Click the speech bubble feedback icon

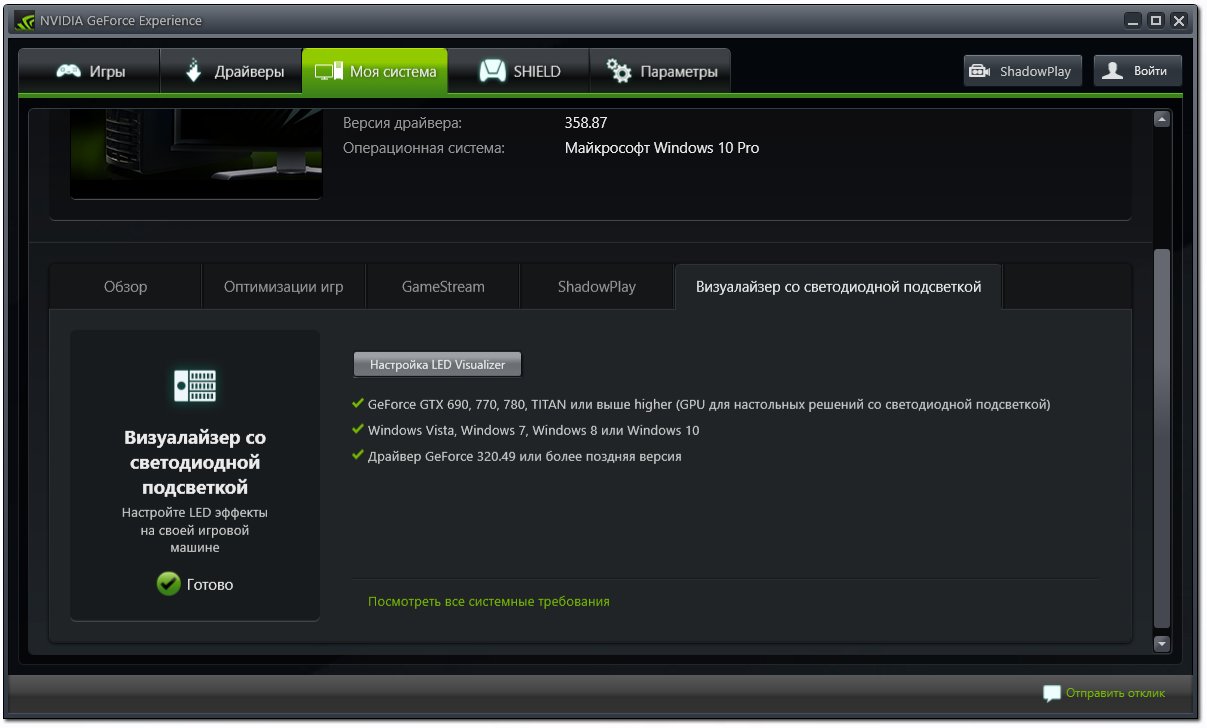pyautogui.click(x=1051, y=693)
